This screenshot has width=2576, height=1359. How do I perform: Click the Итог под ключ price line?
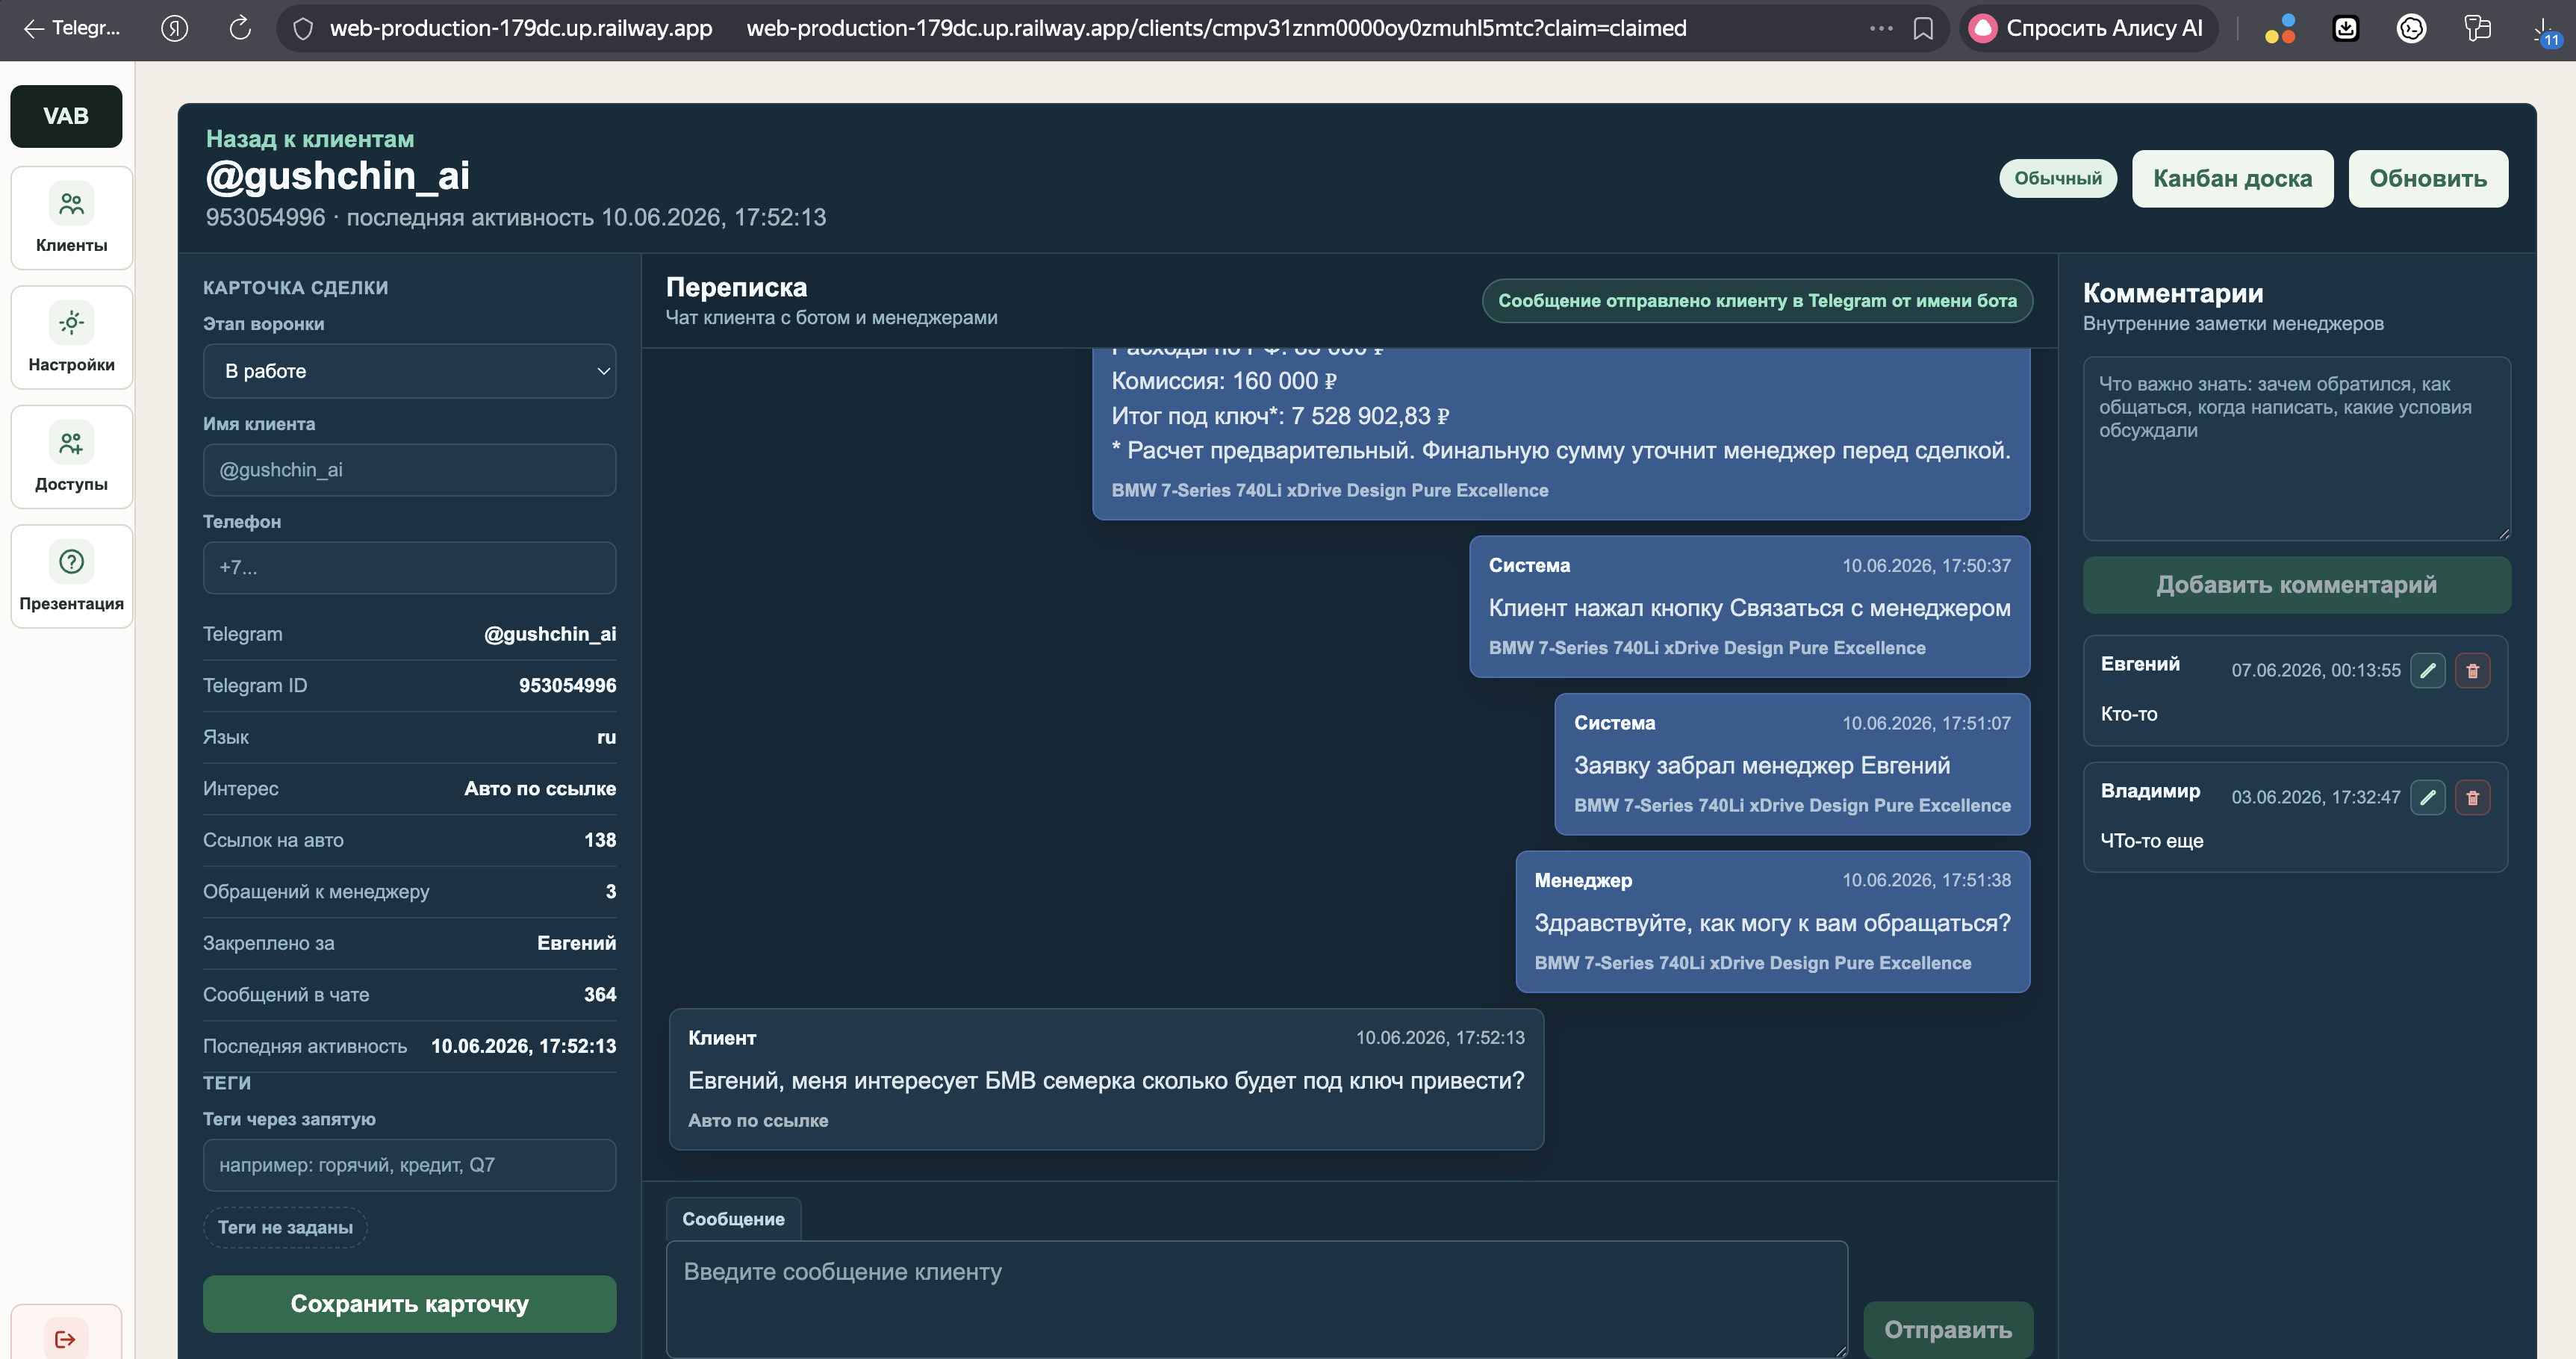click(1280, 416)
